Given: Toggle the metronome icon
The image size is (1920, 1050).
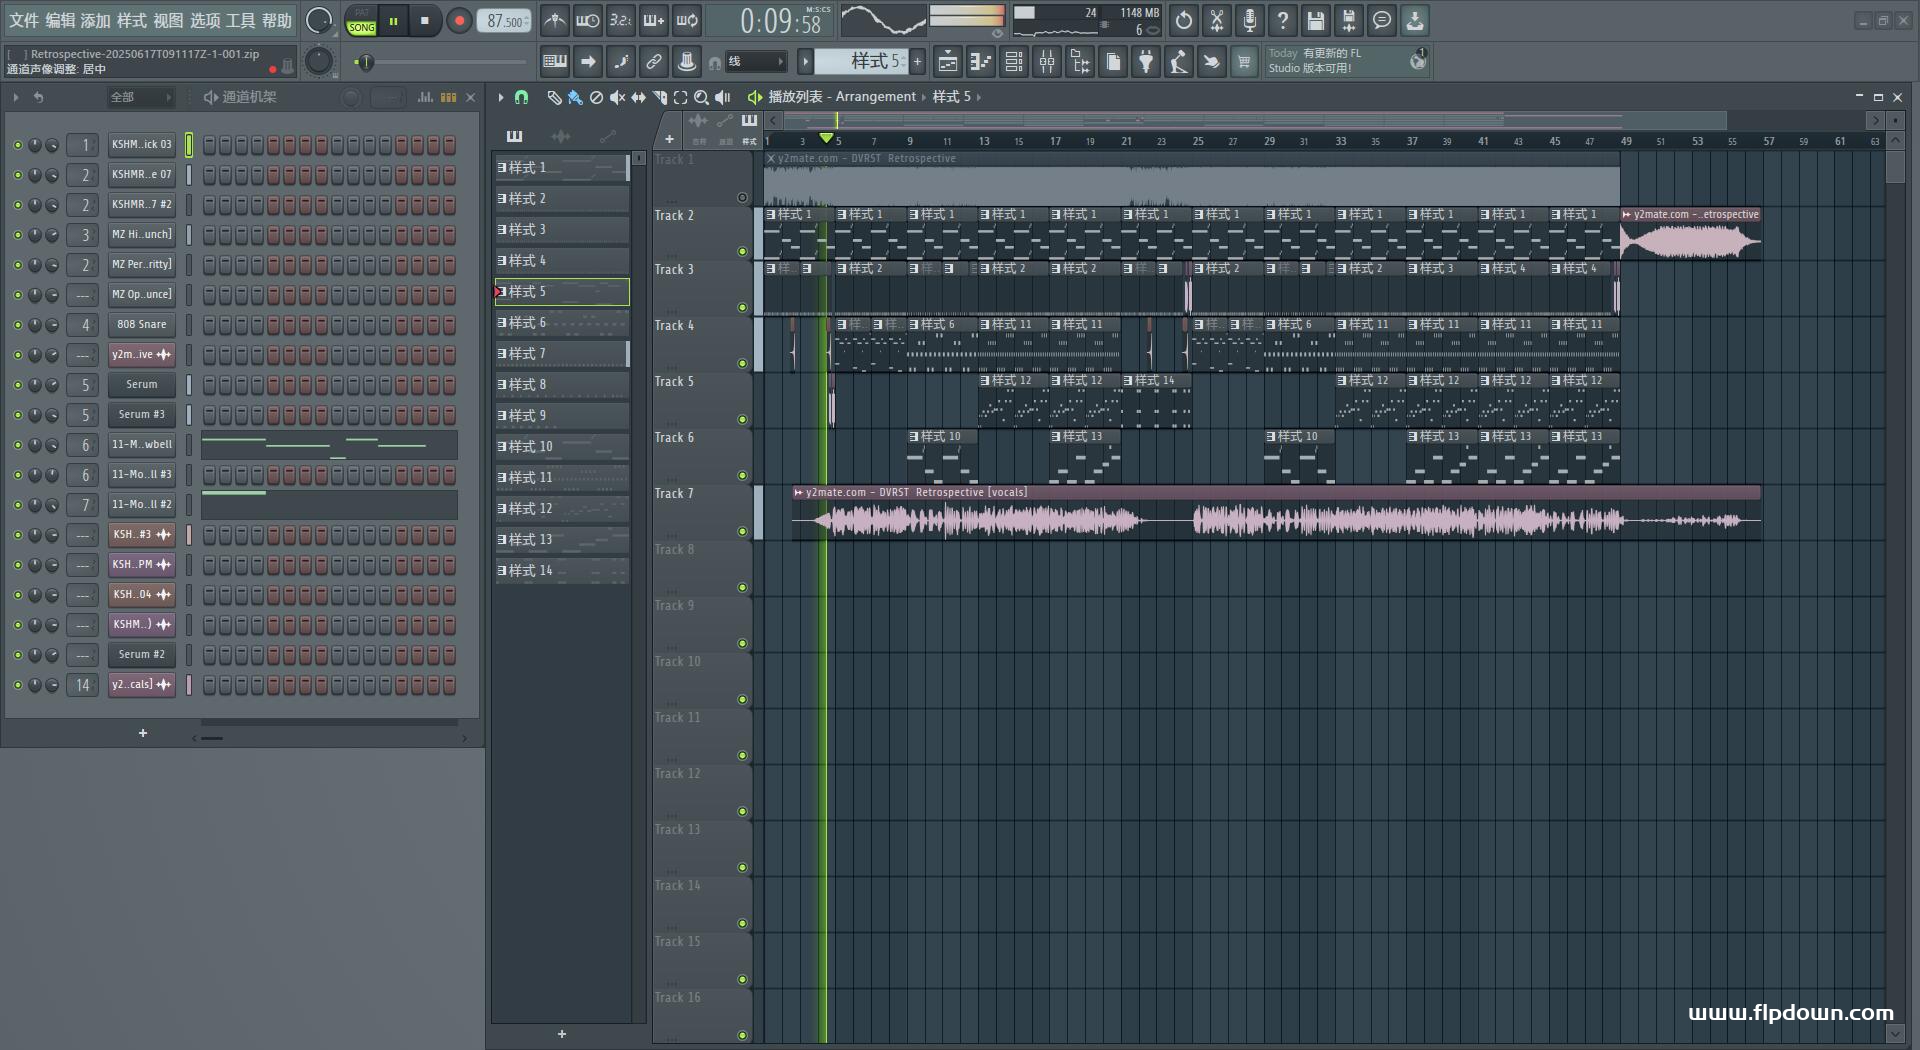Looking at the screenshot, I should click(x=555, y=20).
